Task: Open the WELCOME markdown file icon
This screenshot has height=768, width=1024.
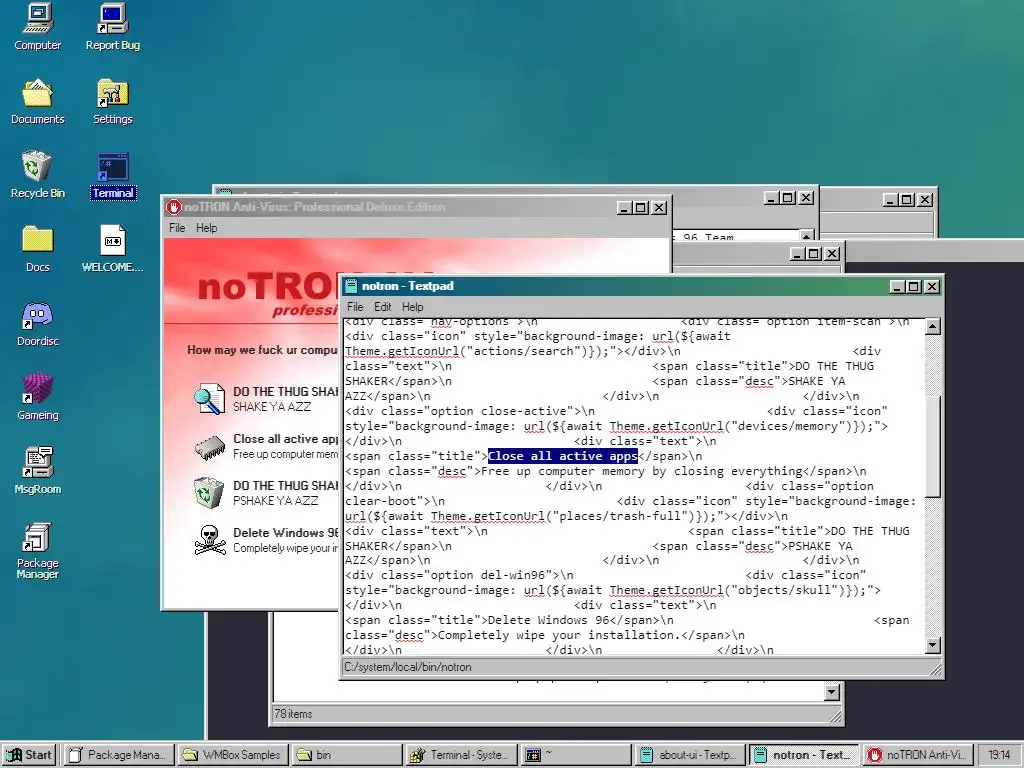Action: tap(113, 248)
